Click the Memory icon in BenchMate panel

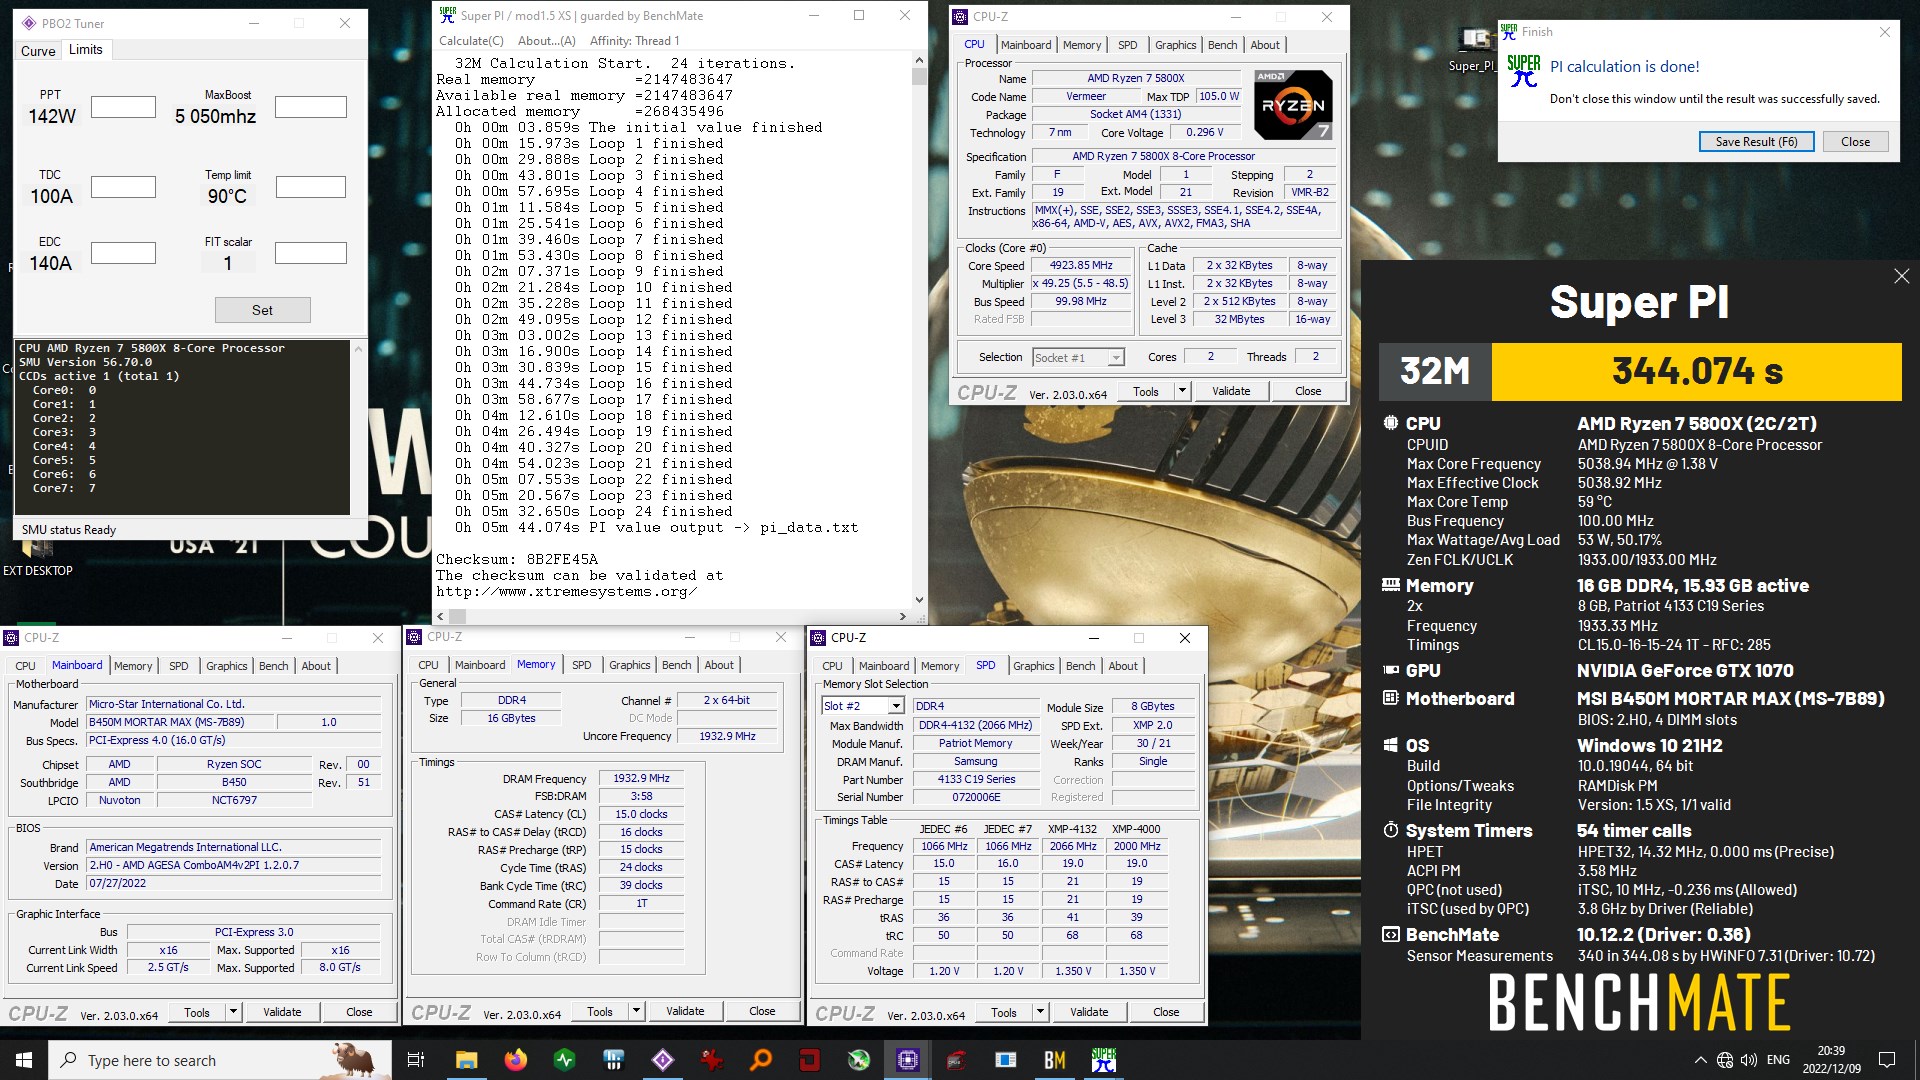coord(1390,585)
